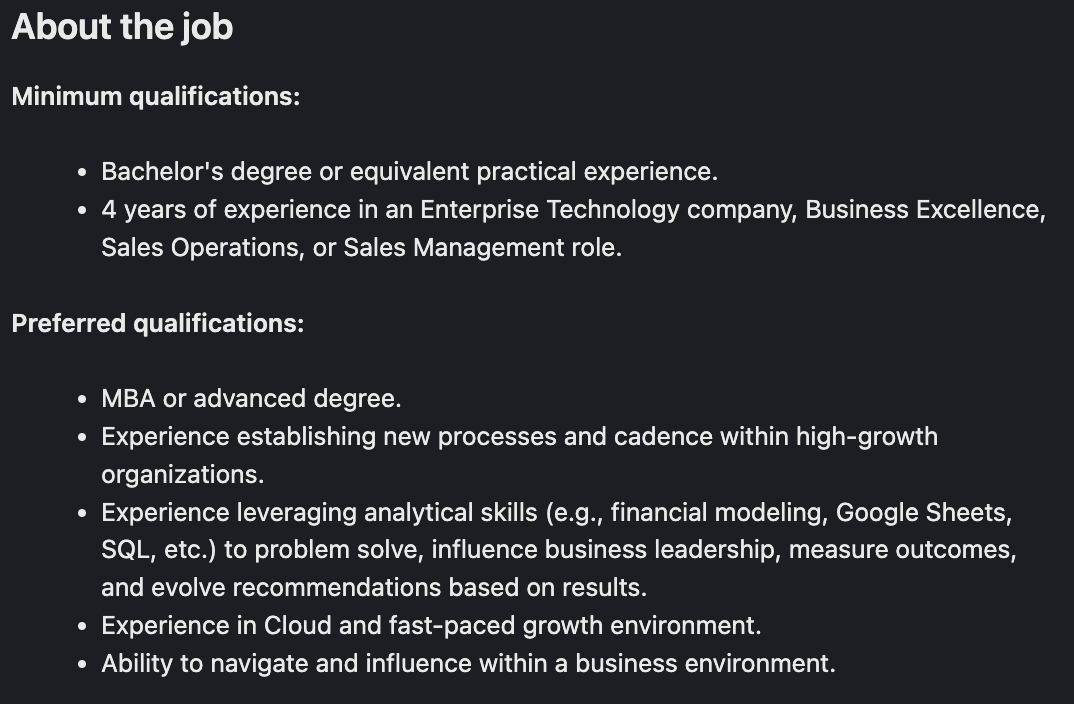Screen dimensions: 1074x704
Task: Click the words "Google Sheets"
Action: (922, 513)
